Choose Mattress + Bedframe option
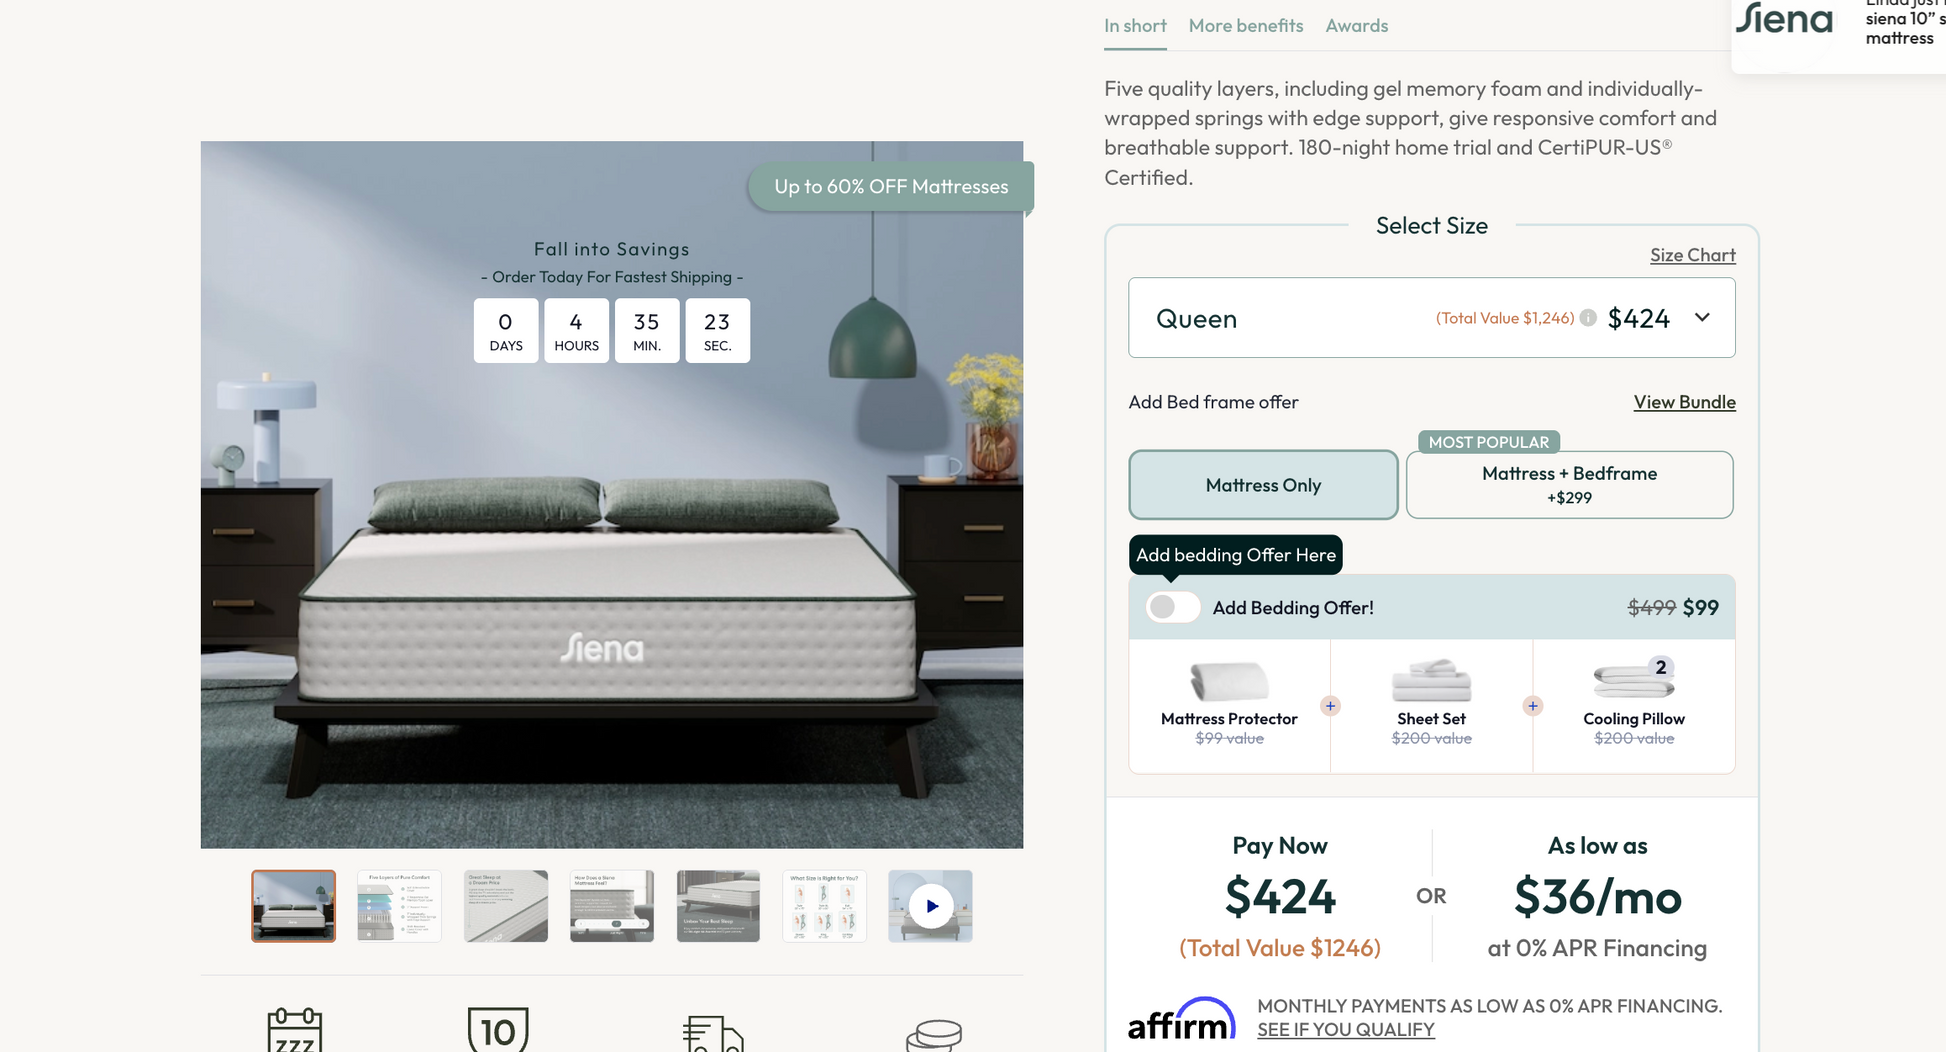The image size is (1946, 1052). coord(1569,485)
